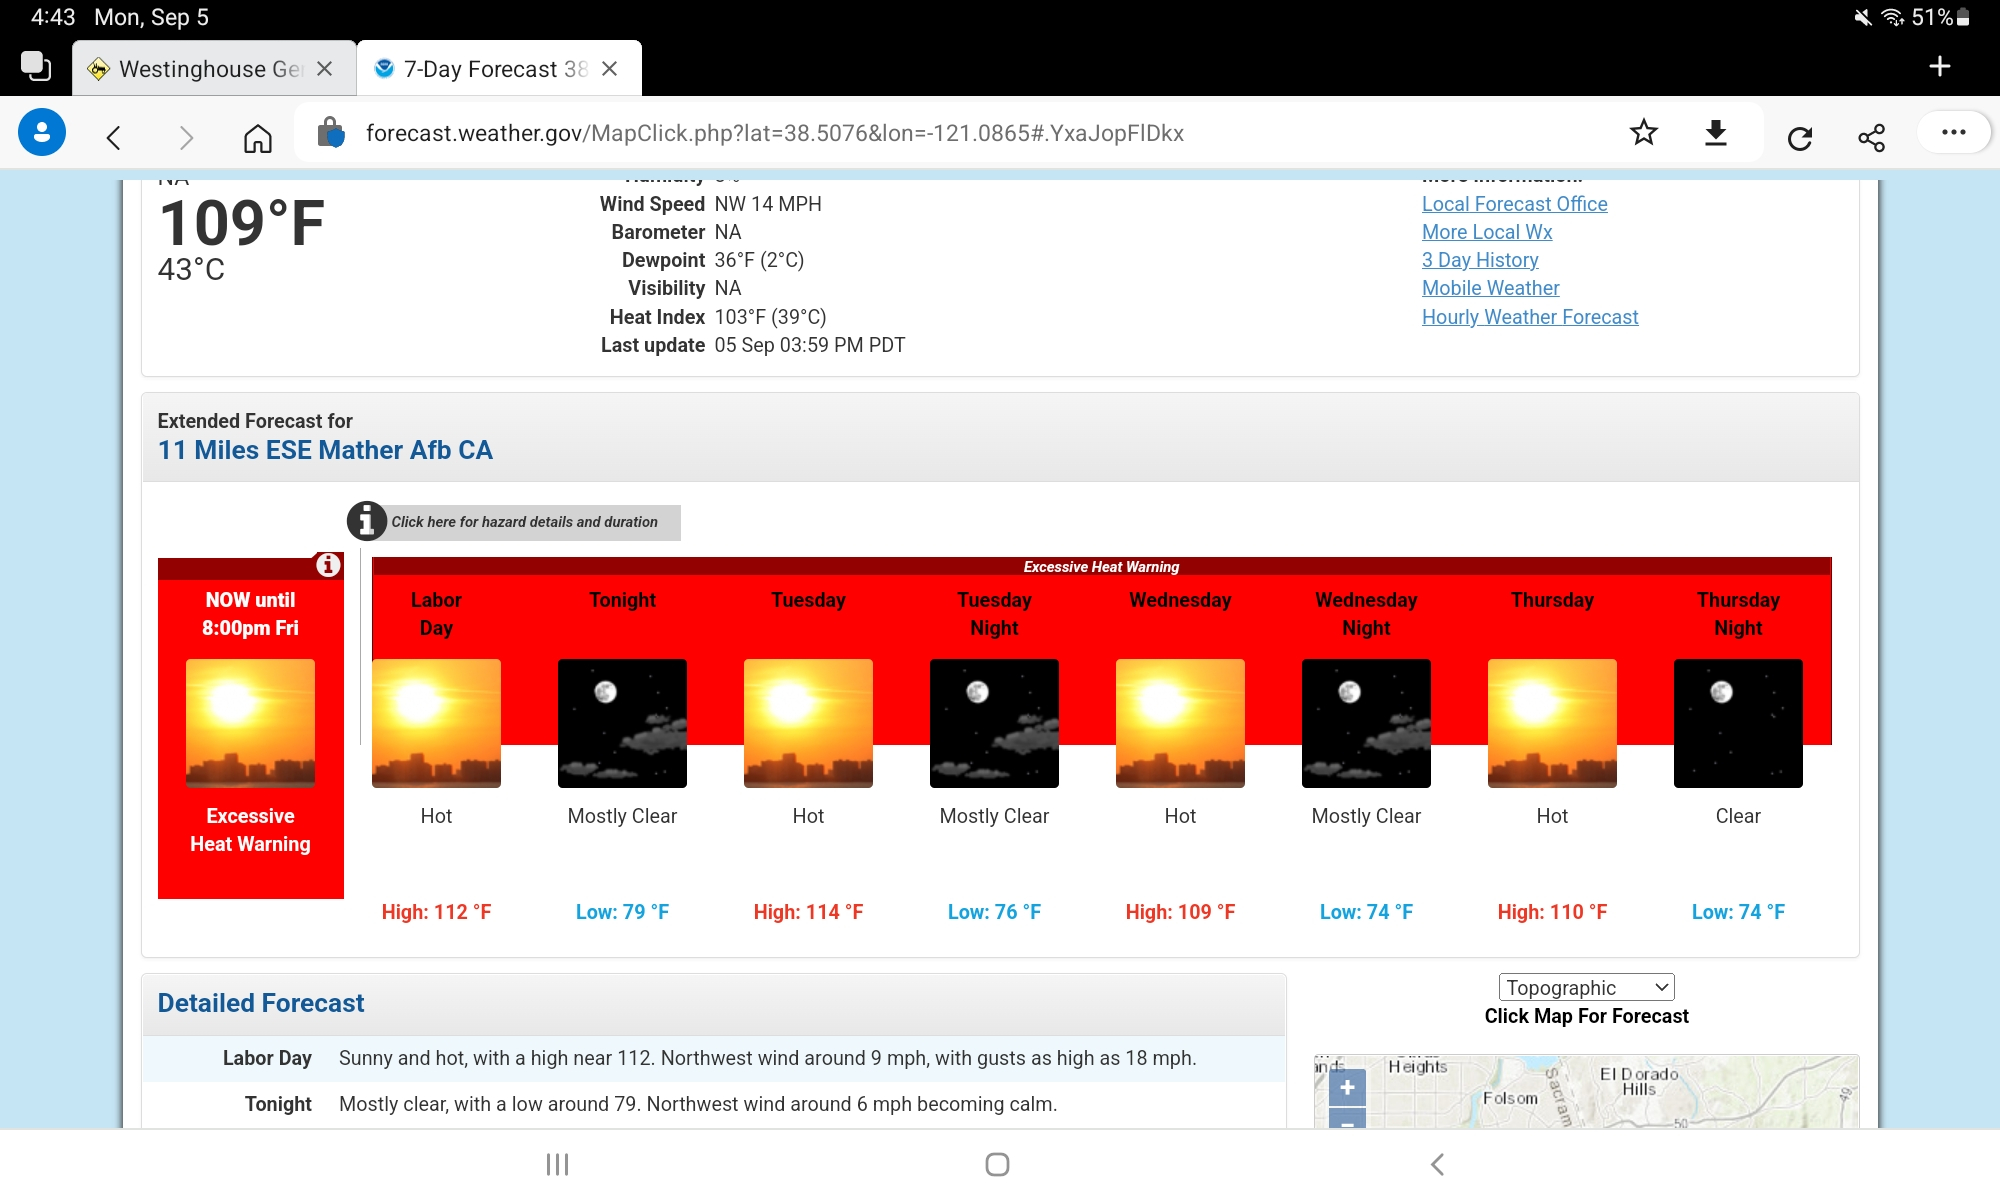Open new tab with plus icon

click(1939, 66)
